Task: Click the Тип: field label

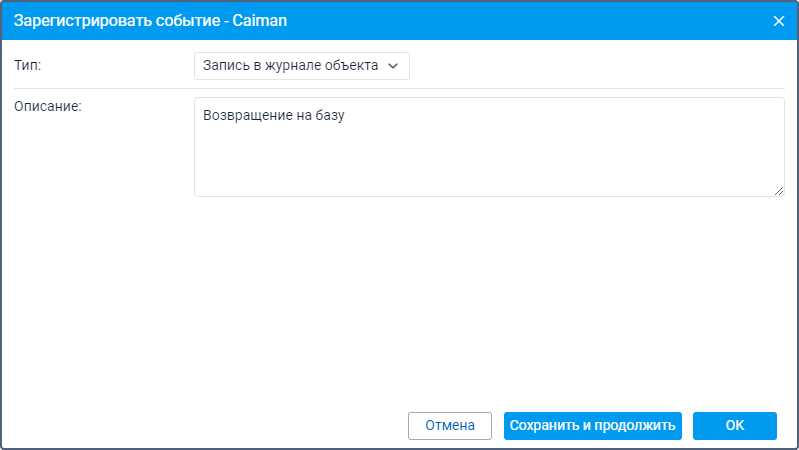Action: [x=28, y=65]
